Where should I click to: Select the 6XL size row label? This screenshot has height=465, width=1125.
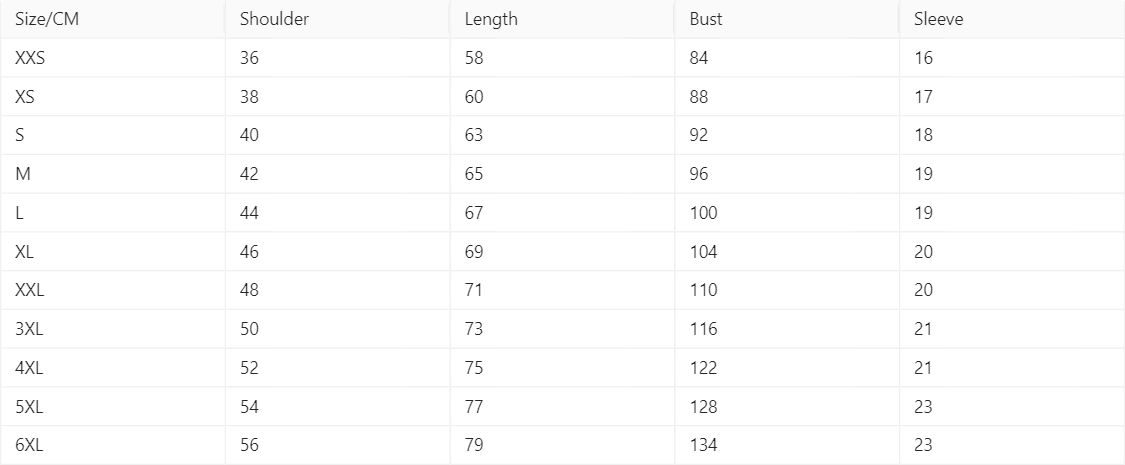28,445
